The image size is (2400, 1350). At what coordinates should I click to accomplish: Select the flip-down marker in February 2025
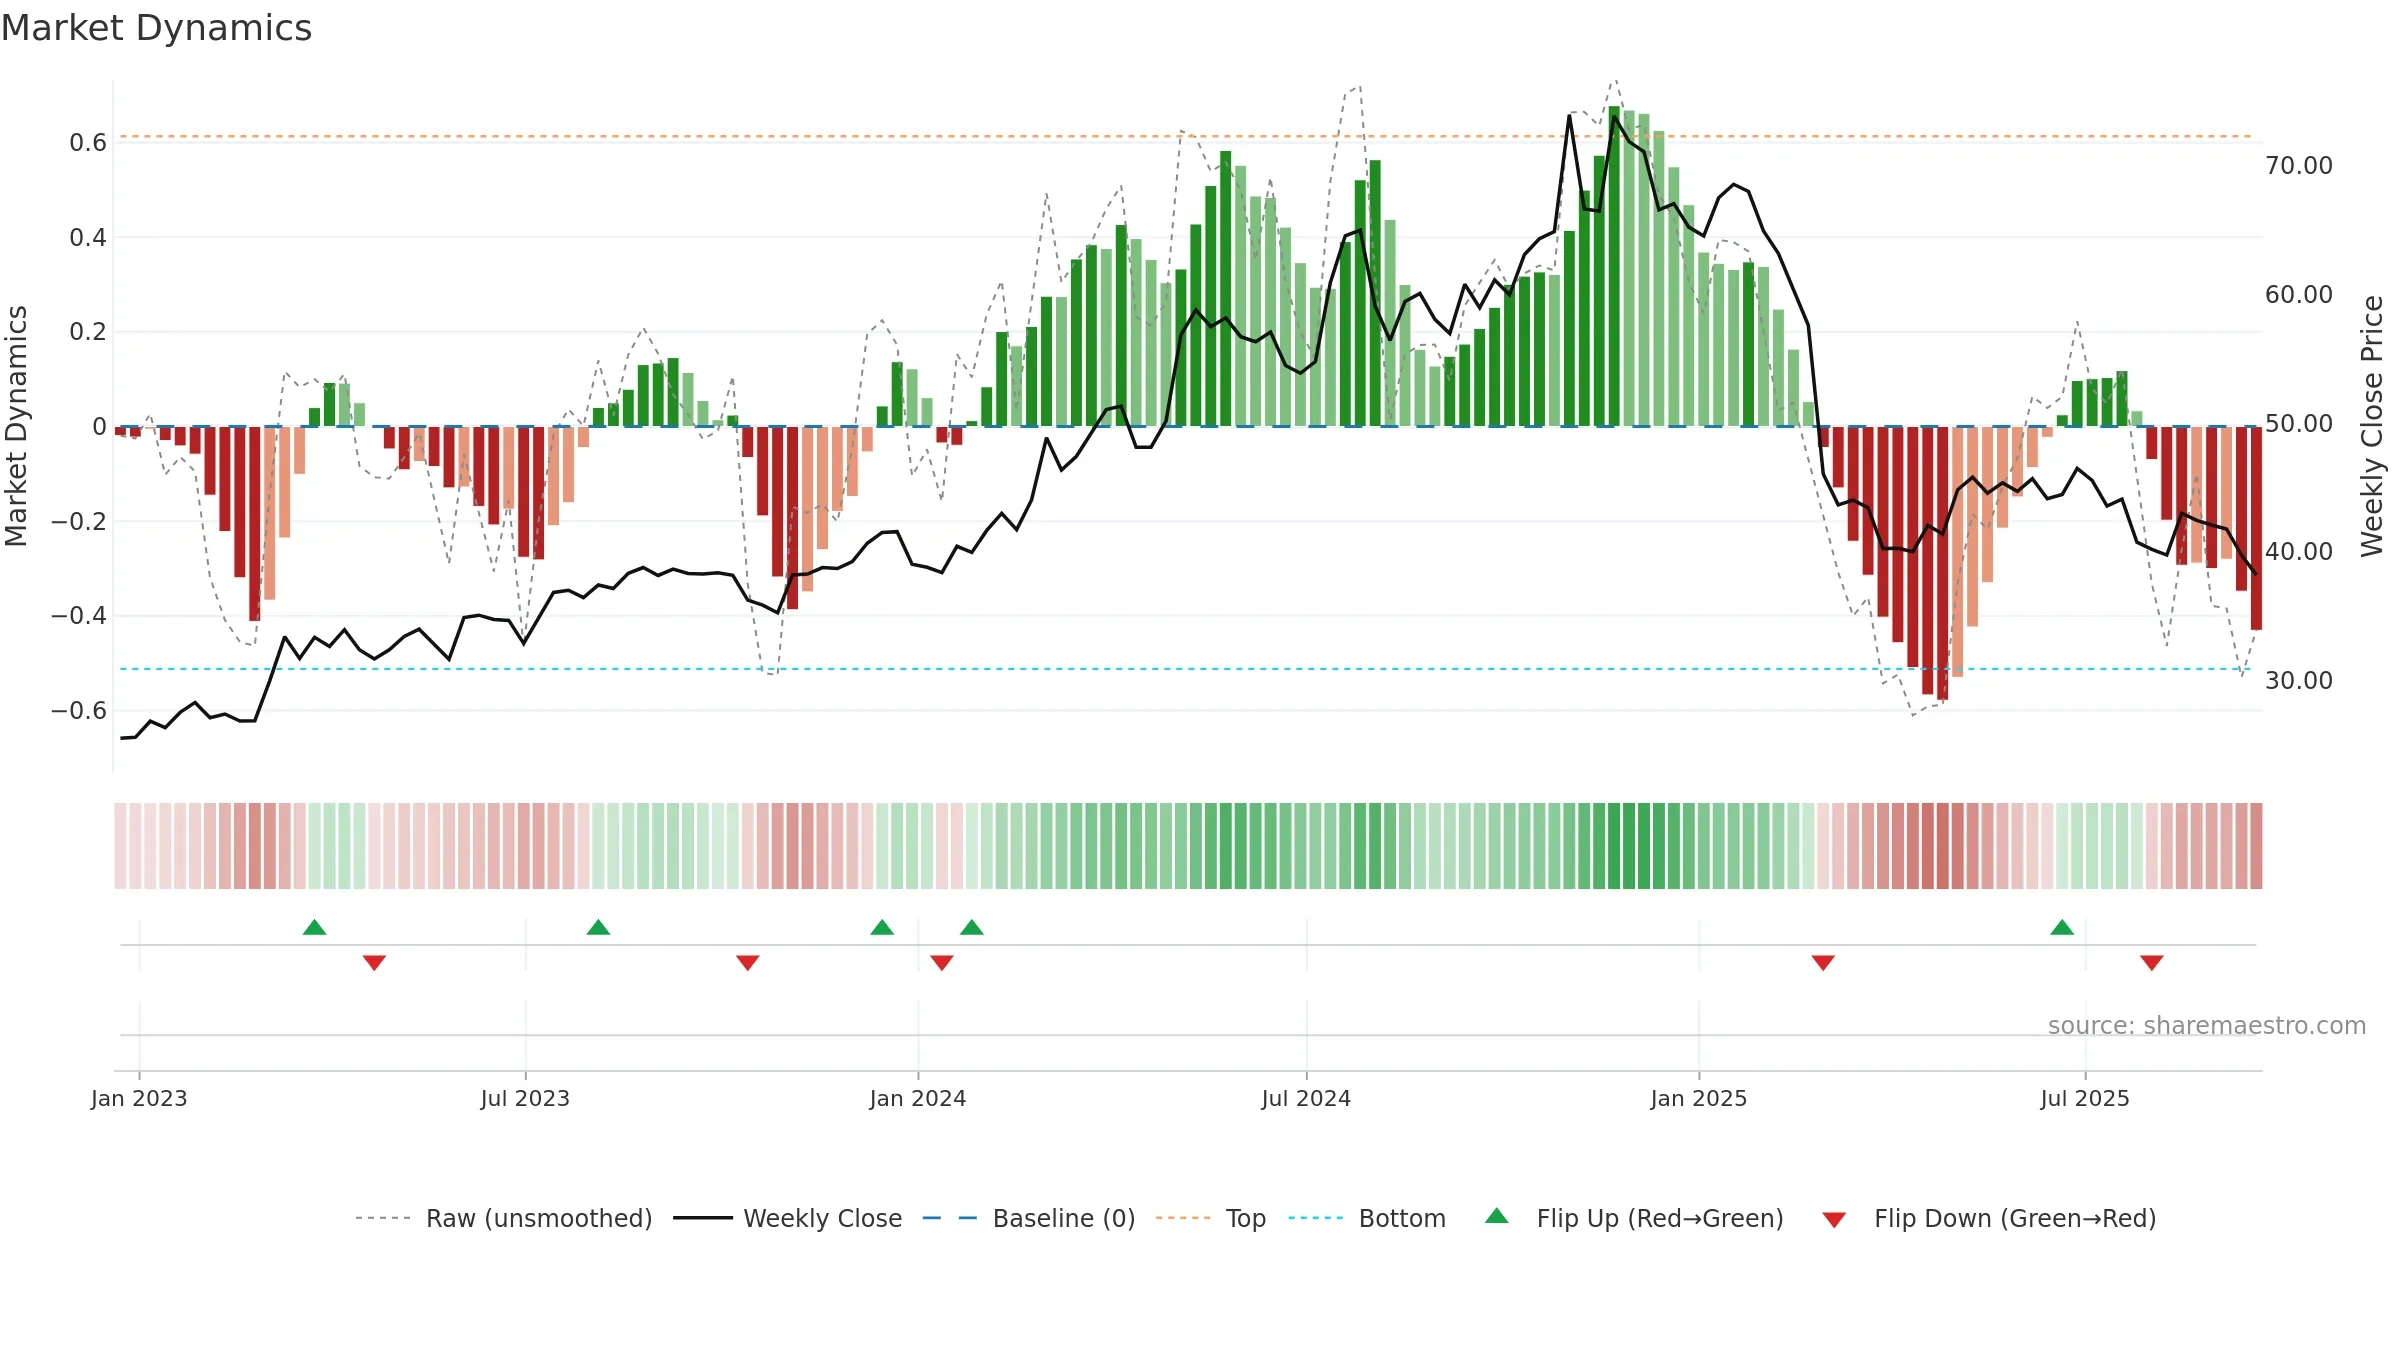click(x=1823, y=963)
